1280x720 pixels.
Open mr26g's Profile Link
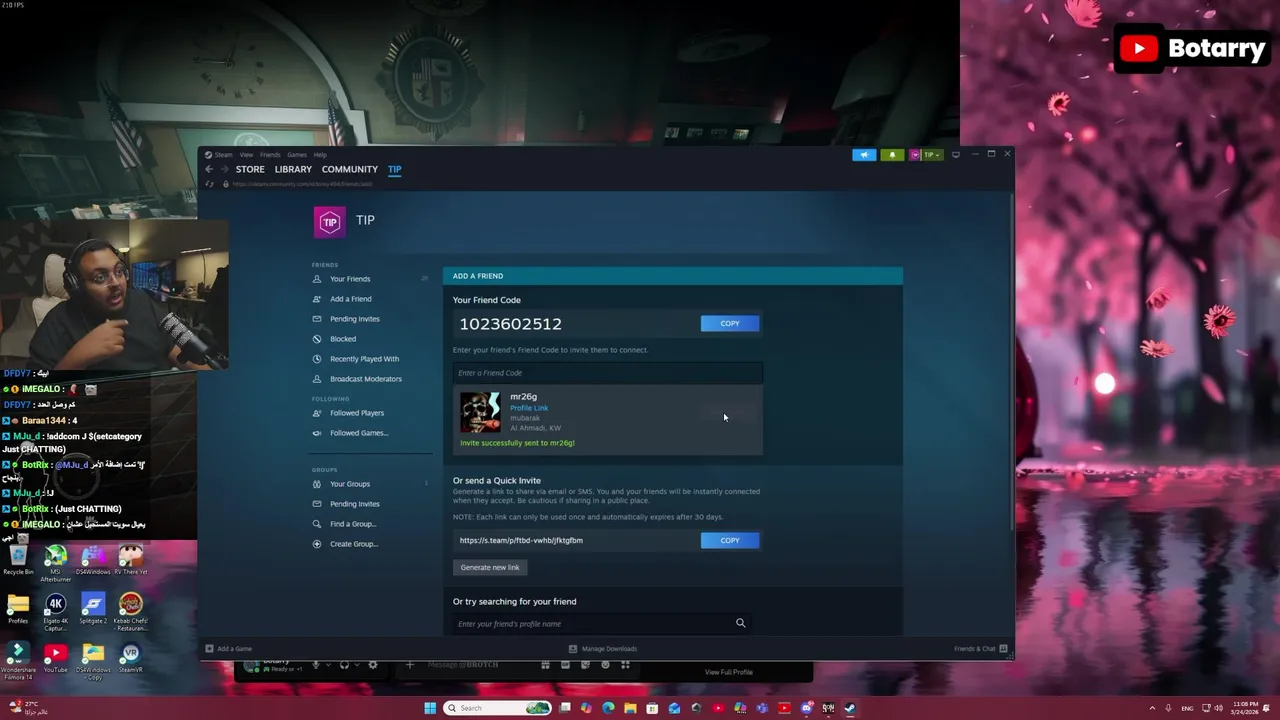pos(529,408)
